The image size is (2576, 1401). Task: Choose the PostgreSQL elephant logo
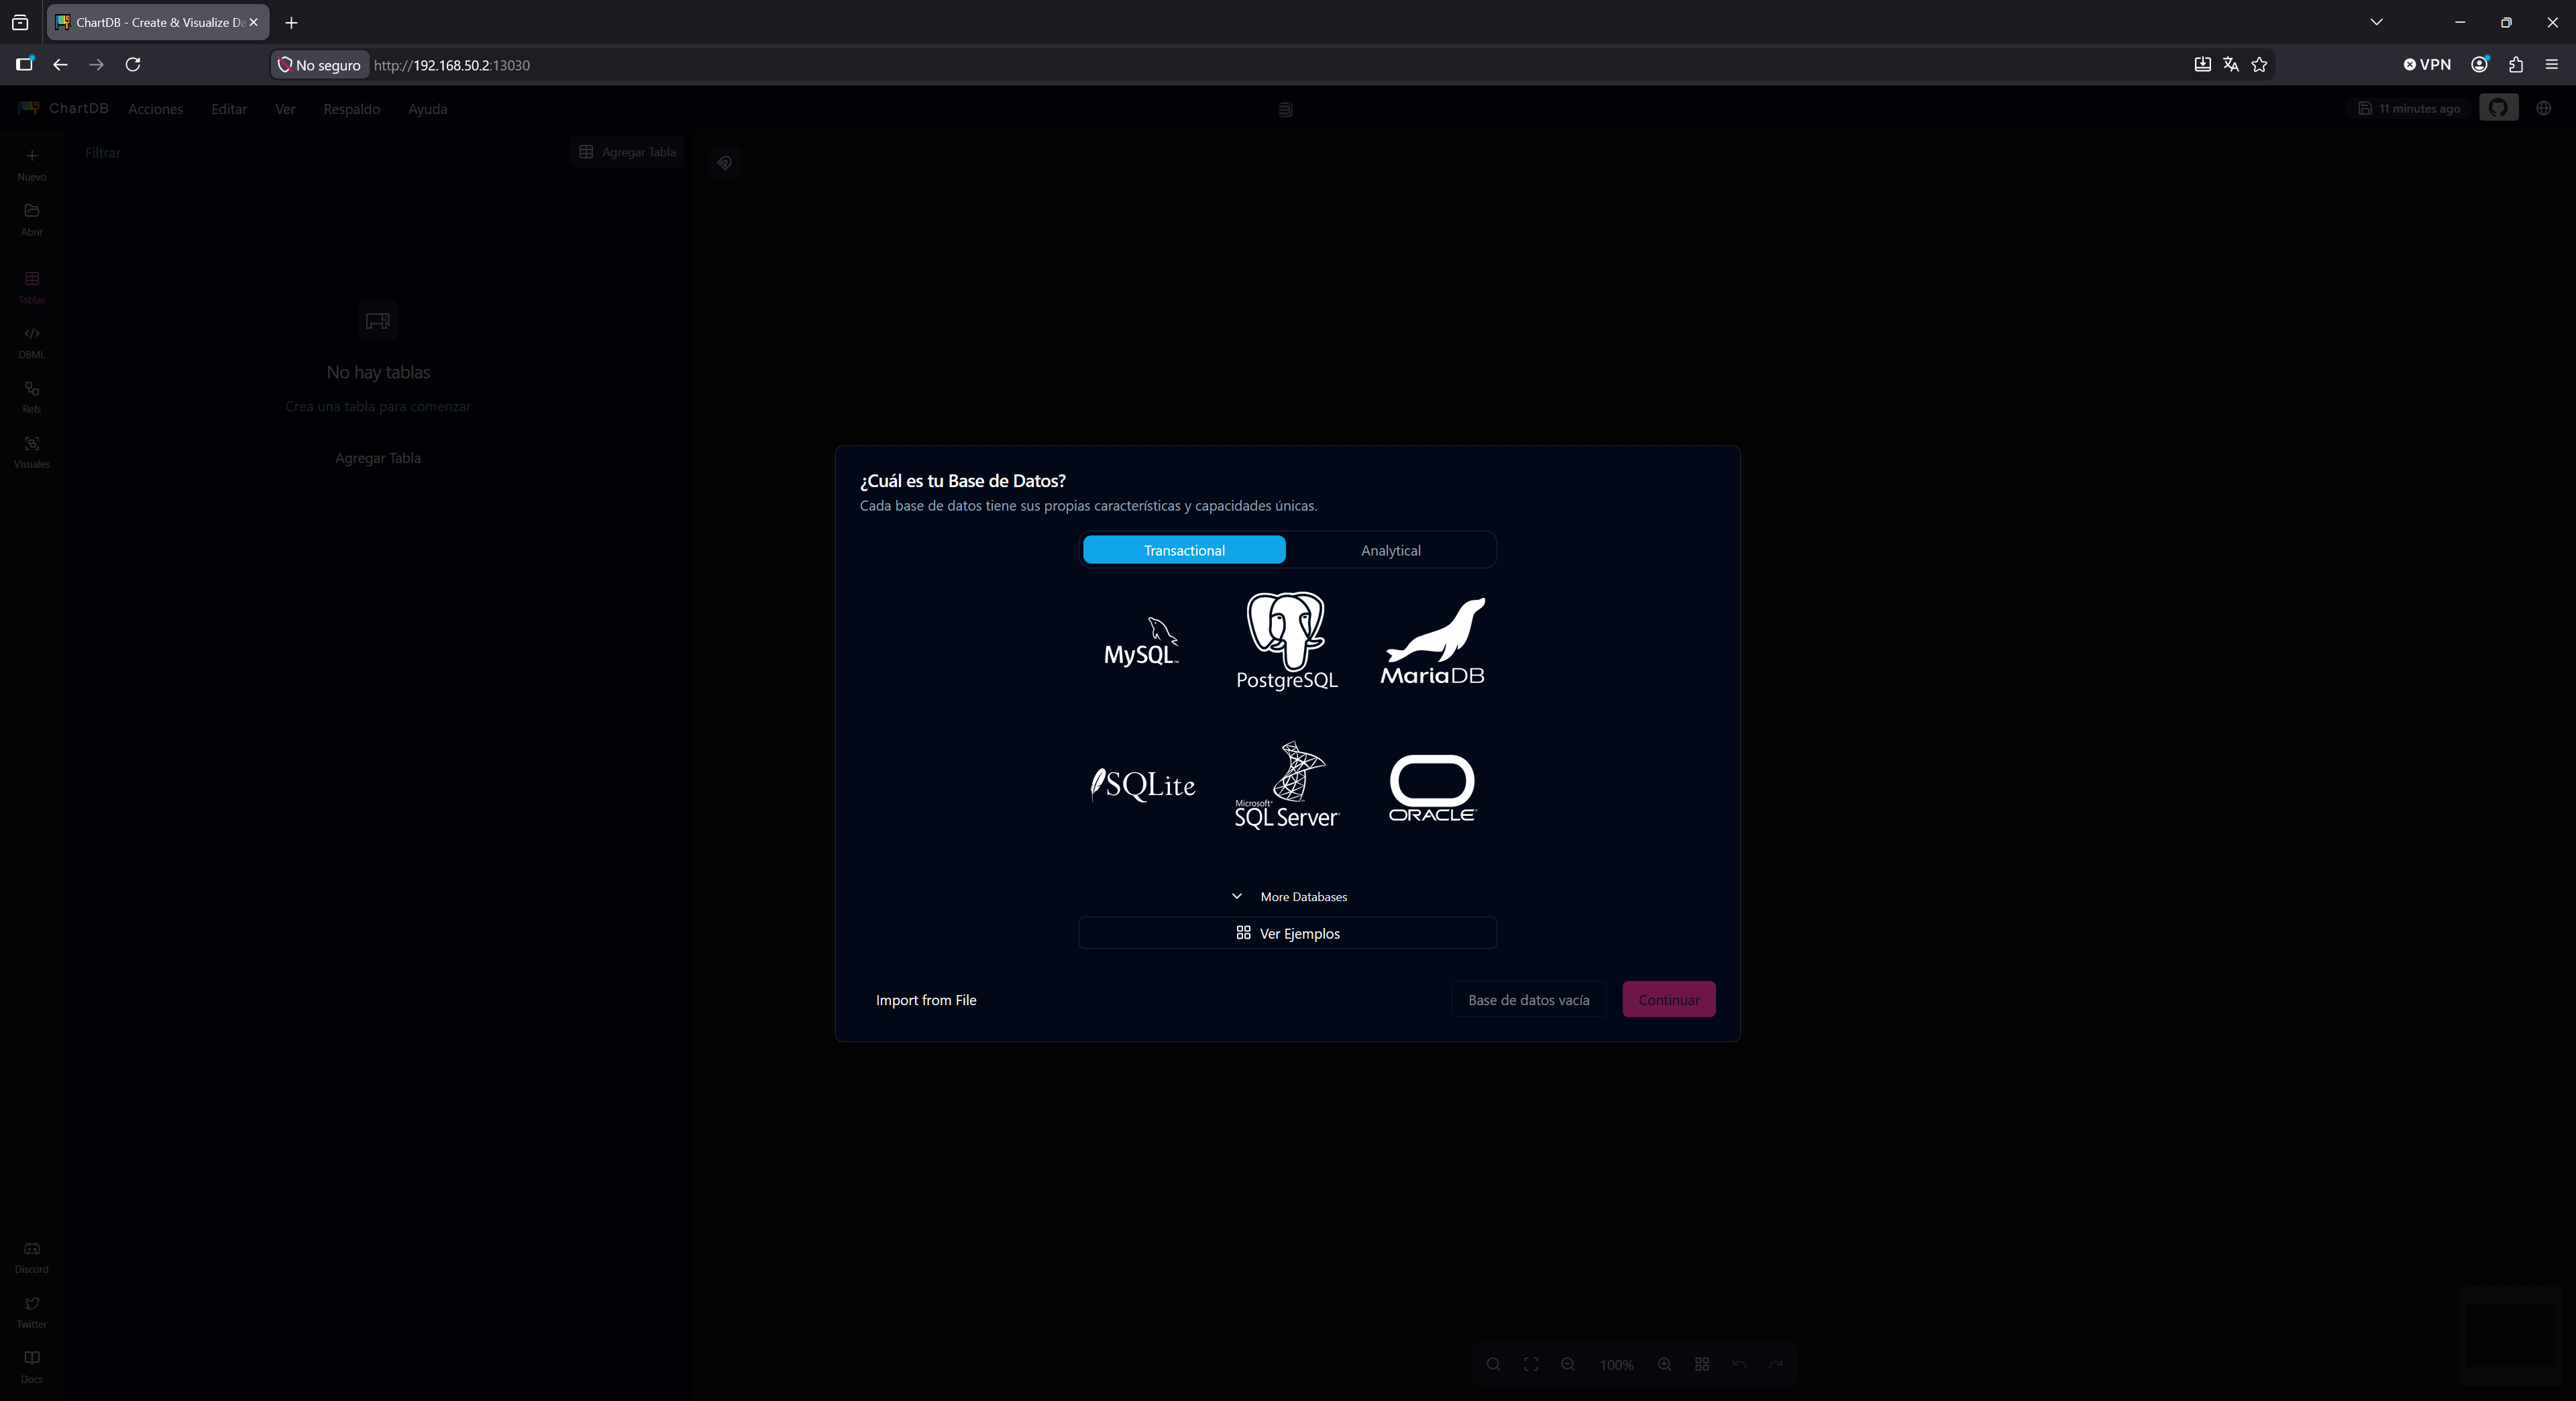[x=1287, y=640]
